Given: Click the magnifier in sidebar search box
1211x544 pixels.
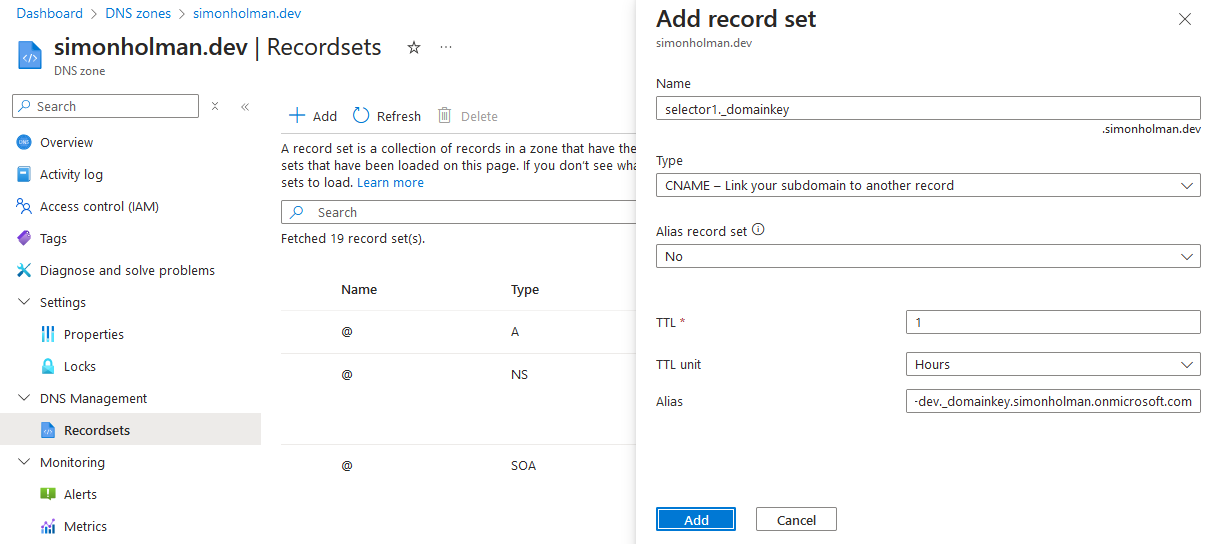Looking at the screenshot, I should (24, 106).
